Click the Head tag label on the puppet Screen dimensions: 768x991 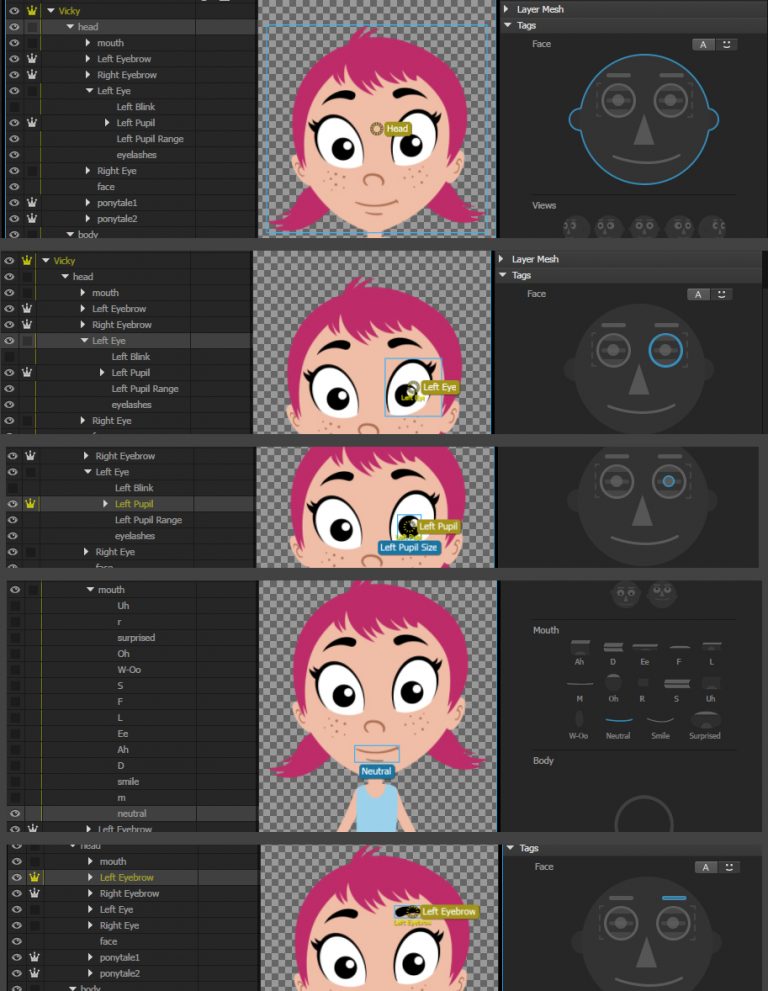click(x=397, y=129)
